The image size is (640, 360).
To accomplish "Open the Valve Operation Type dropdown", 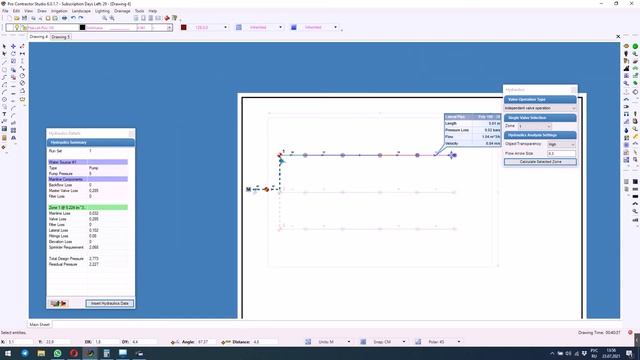I will [540, 108].
